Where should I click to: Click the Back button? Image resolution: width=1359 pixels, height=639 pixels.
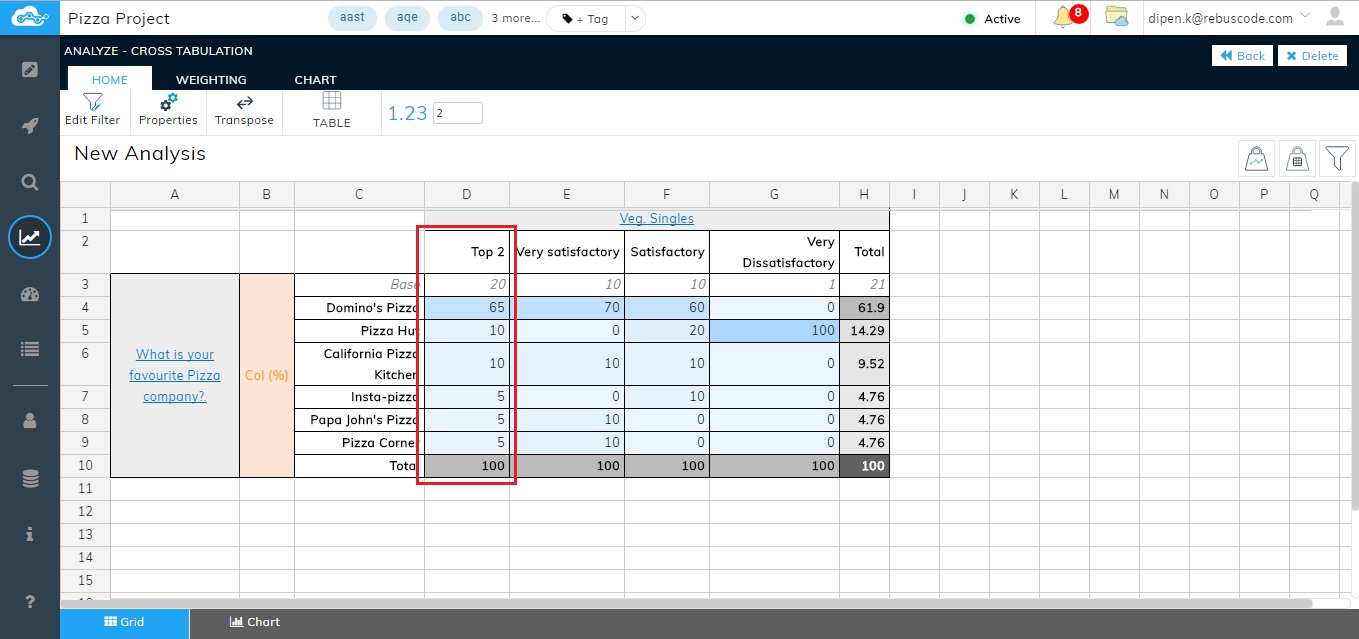1242,56
